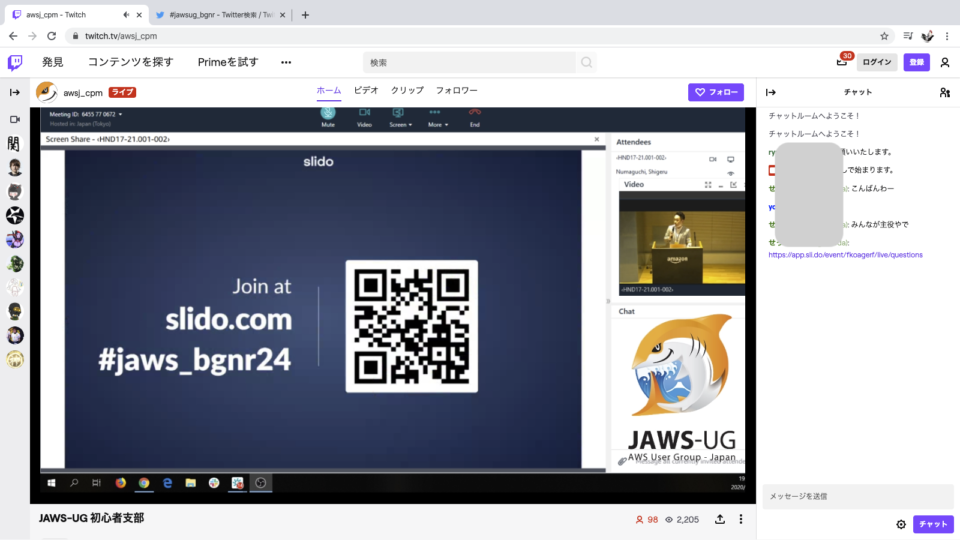The height and width of the screenshot is (540, 960).
Task: Click the speaker video thumbnail
Action: click(681, 241)
